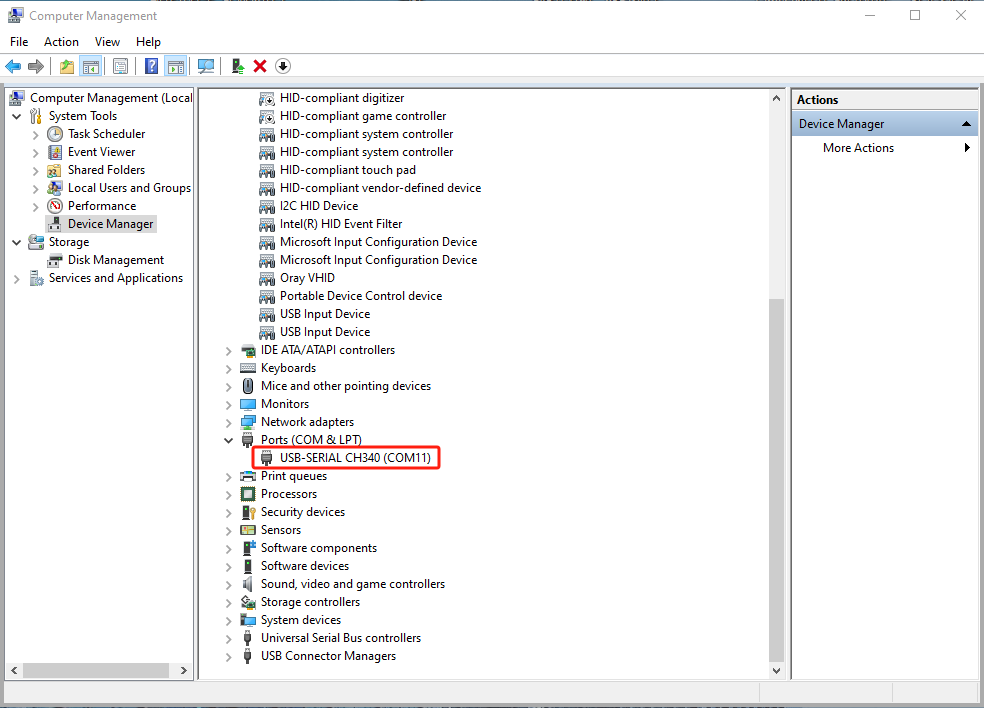Click the Back arrow toolbar icon
Screen dimensions: 984x708
pos(13,66)
